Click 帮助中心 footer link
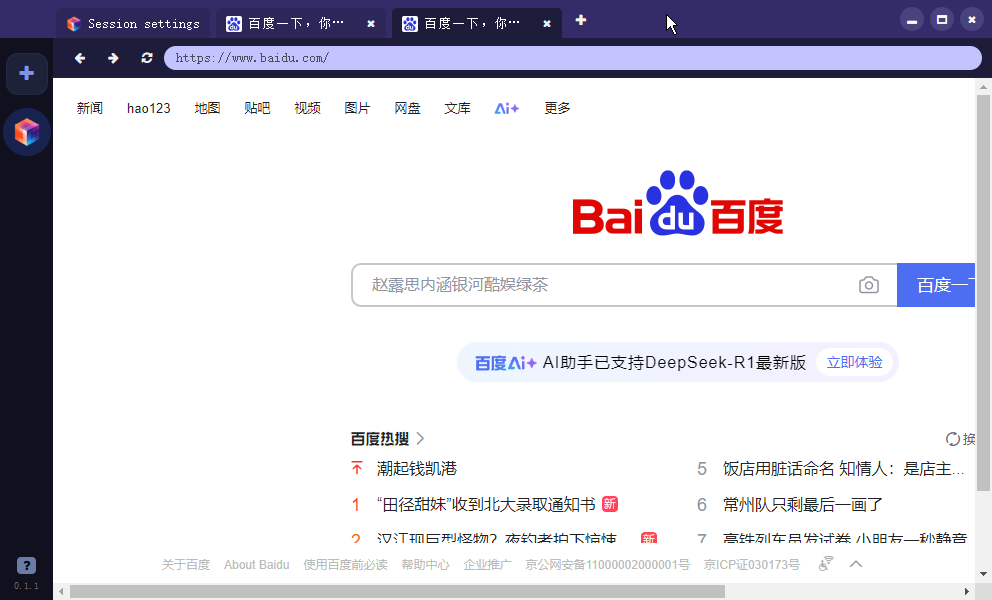The image size is (992, 600). click(x=425, y=565)
